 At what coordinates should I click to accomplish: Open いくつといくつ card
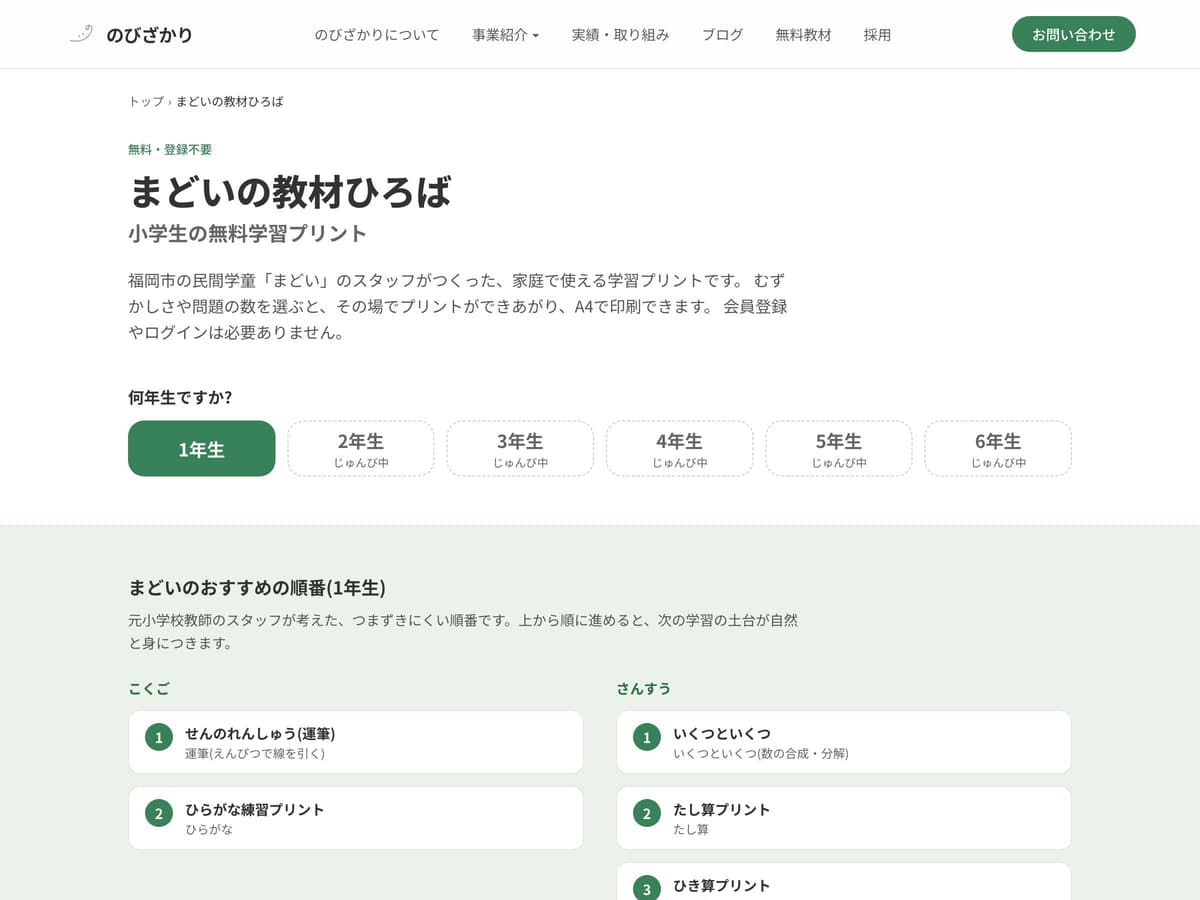pos(844,742)
